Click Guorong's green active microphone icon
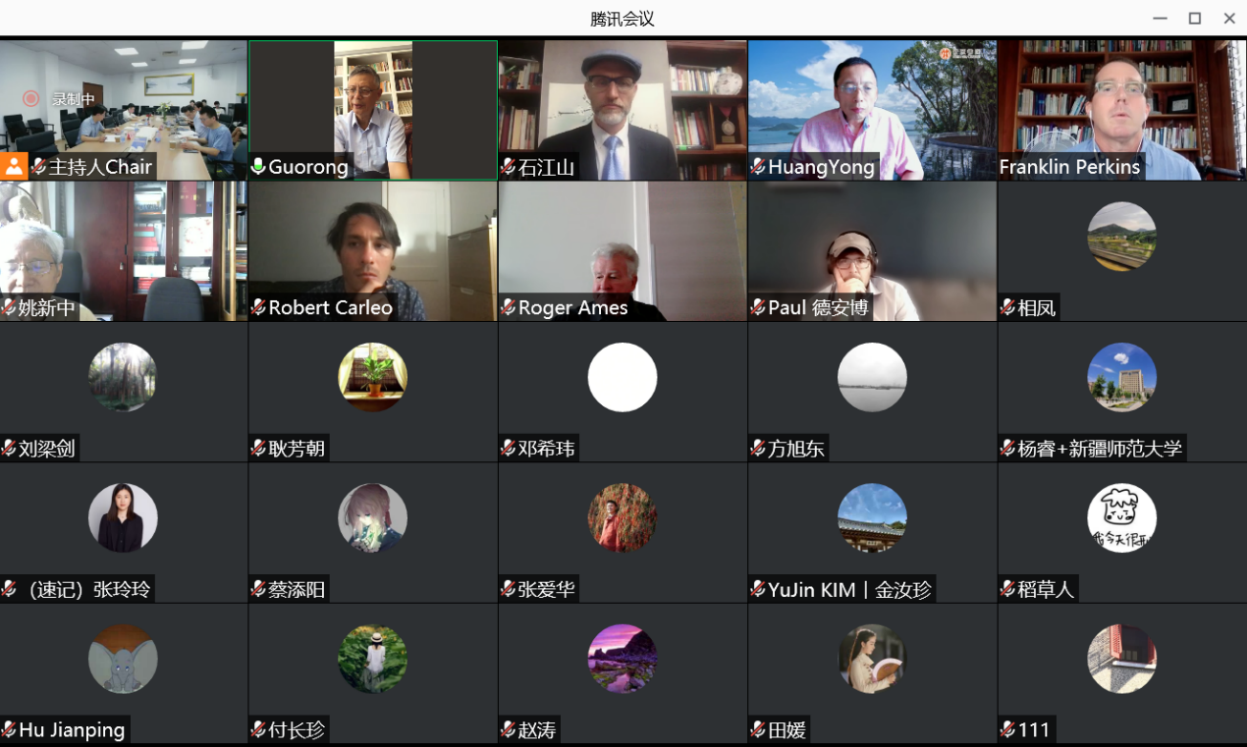This screenshot has height=747, width=1247. (258, 167)
